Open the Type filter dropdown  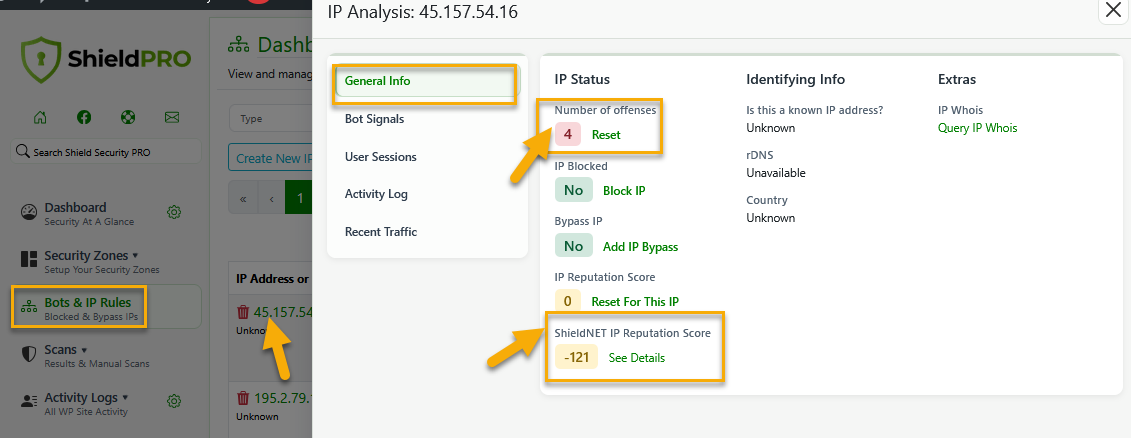pos(270,118)
